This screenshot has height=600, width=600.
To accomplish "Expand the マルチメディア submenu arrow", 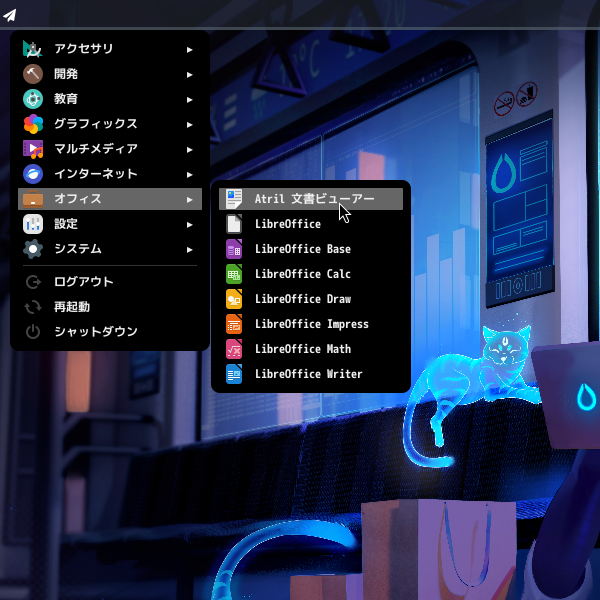I will 189,150.
